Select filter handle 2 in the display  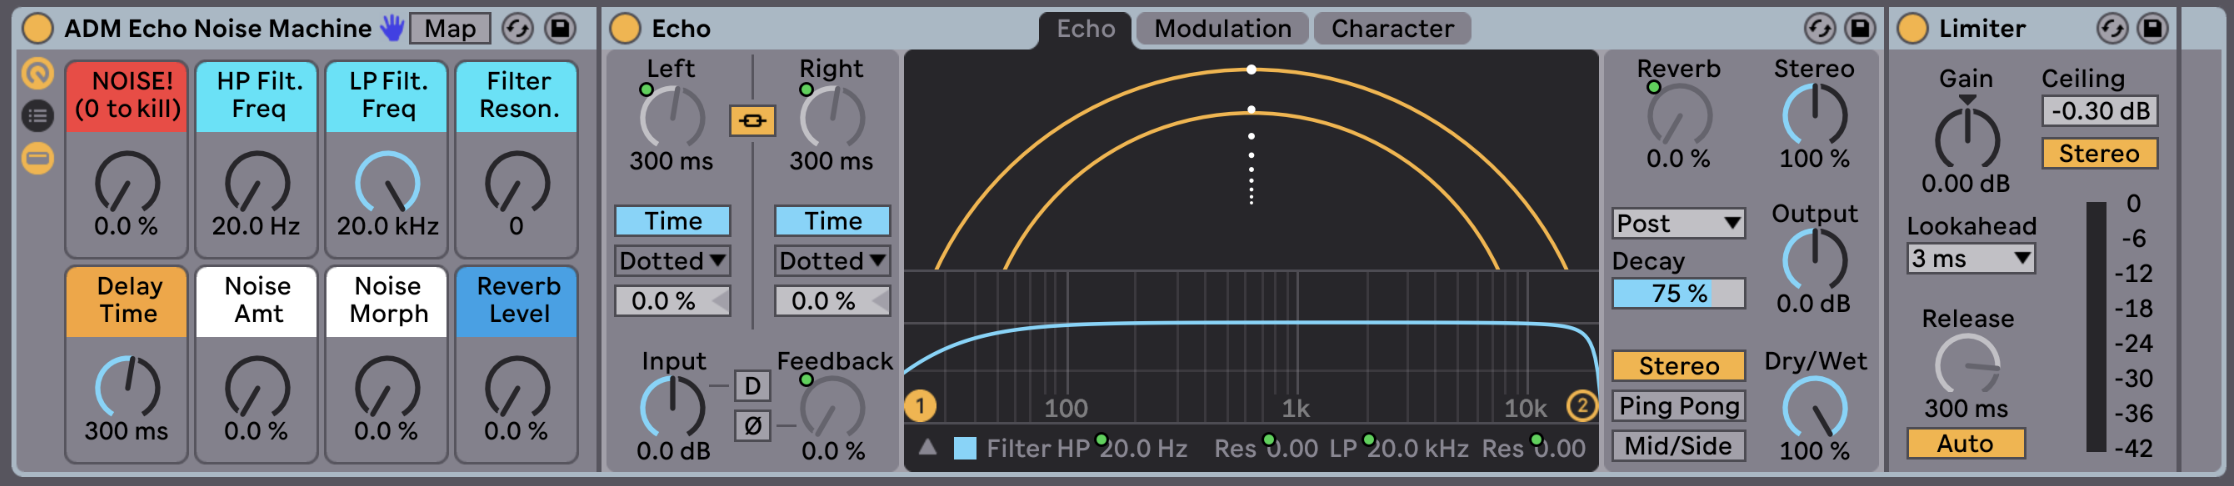[1582, 406]
